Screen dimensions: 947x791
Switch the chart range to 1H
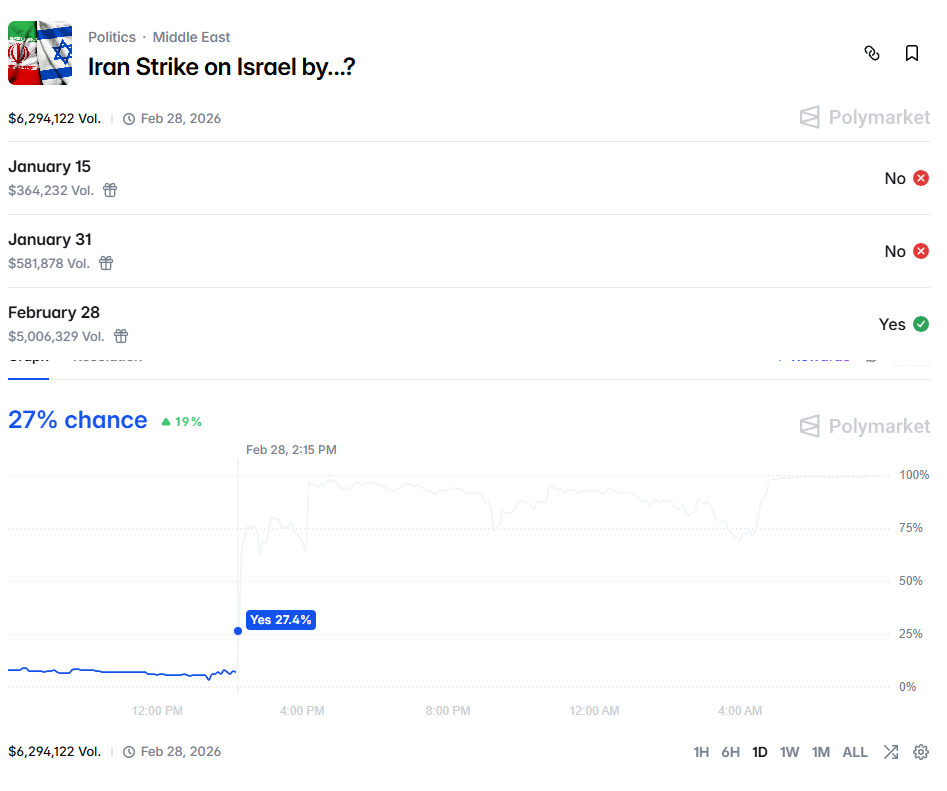coord(701,752)
